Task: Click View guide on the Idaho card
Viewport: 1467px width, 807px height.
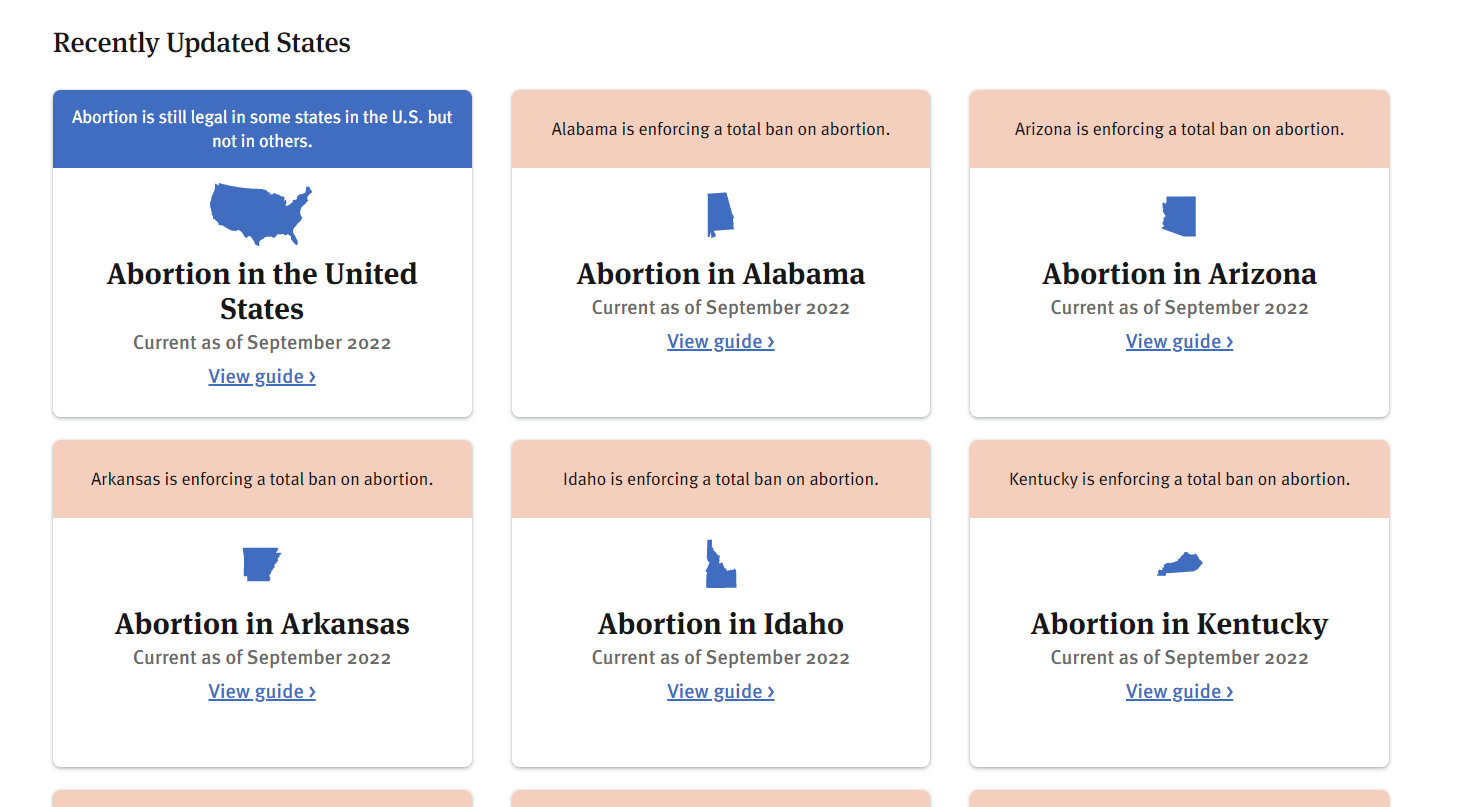Action: click(720, 691)
